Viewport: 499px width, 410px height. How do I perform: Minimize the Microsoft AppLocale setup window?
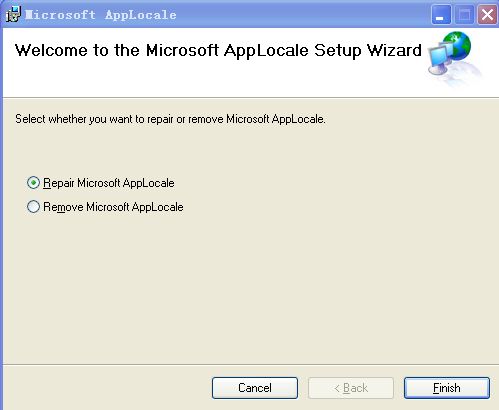[x=441, y=15]
